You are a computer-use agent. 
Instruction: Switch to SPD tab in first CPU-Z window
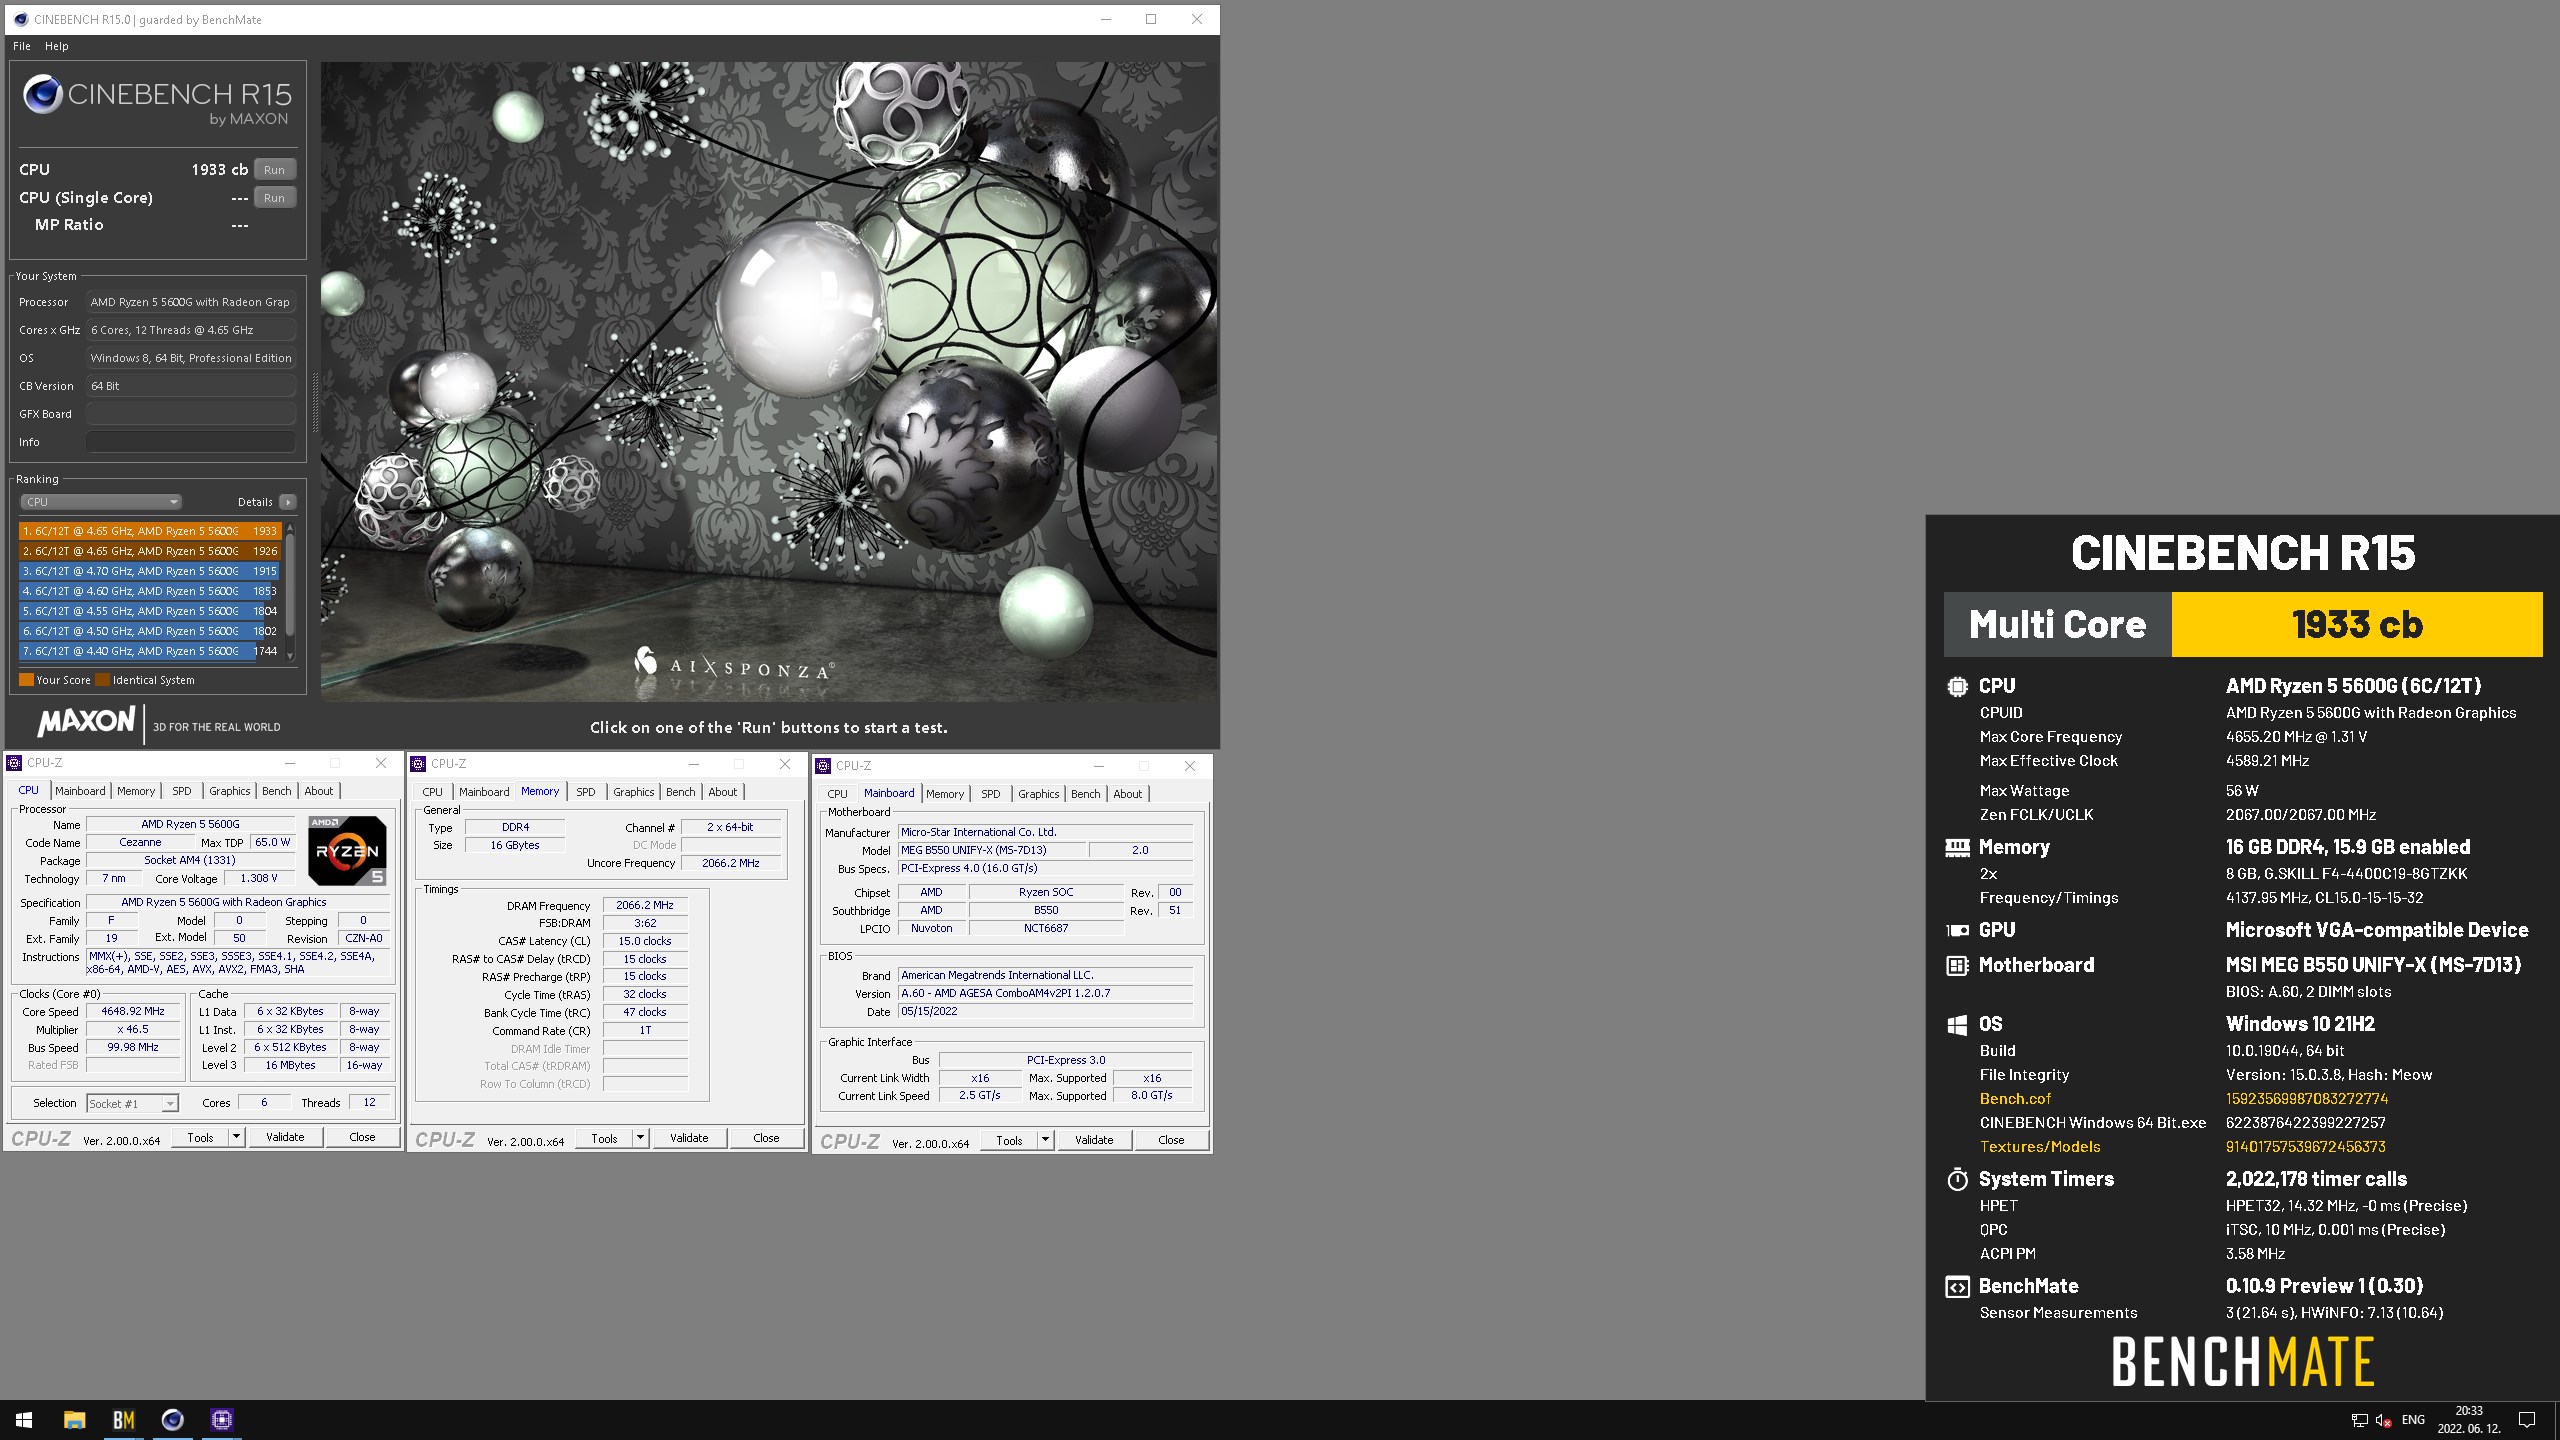pos(182,791)
